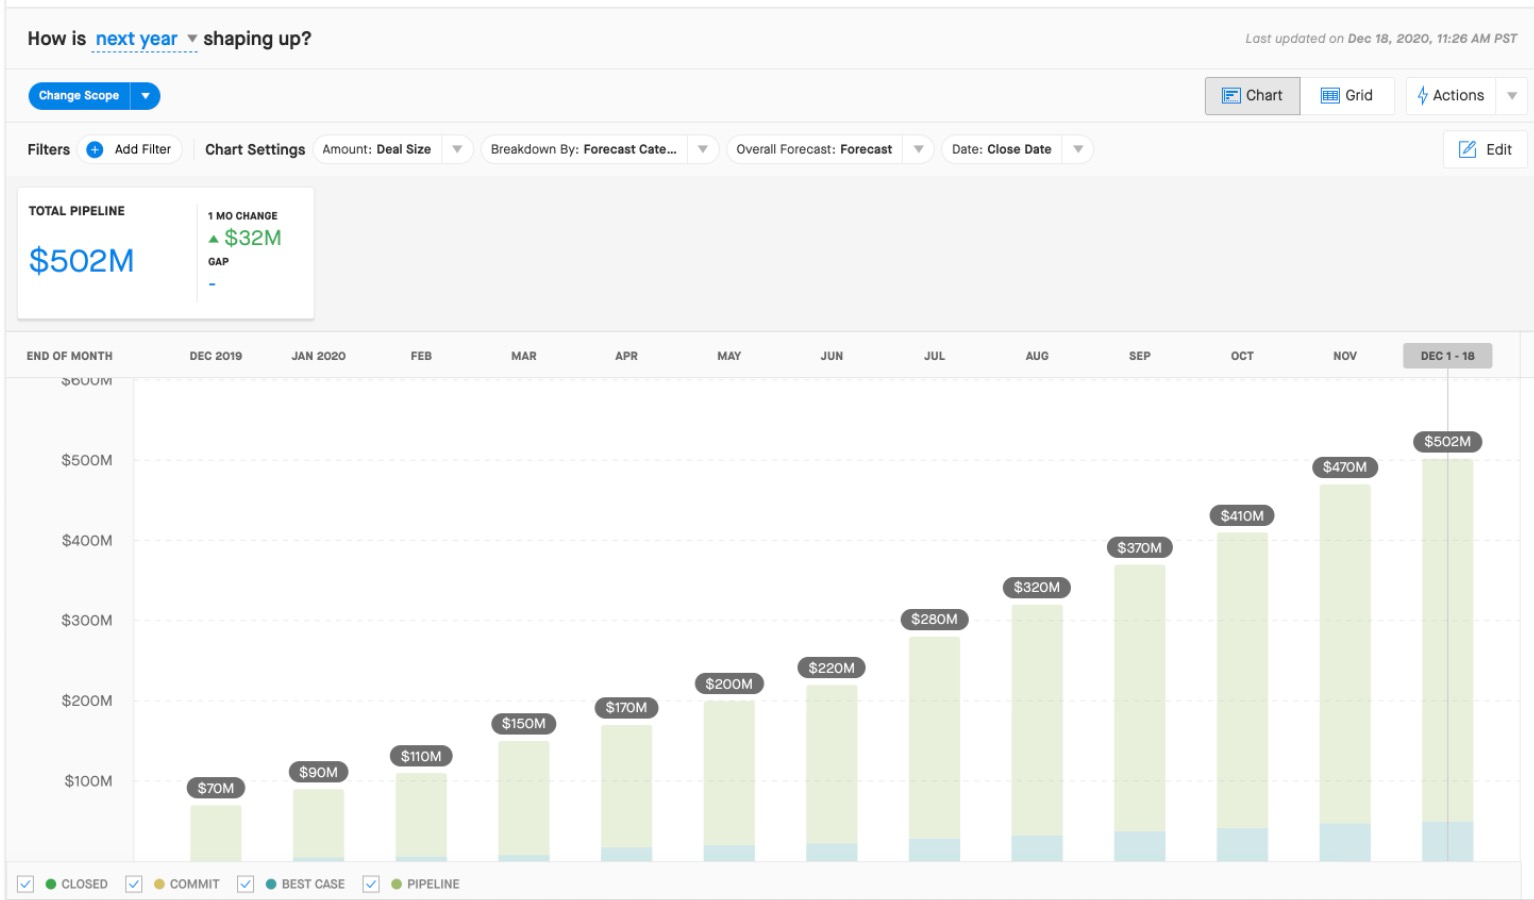The height and width of the screenshot is (900, 1534).
Task: Switch to the Grid view
Action: tap(1347, 95)
